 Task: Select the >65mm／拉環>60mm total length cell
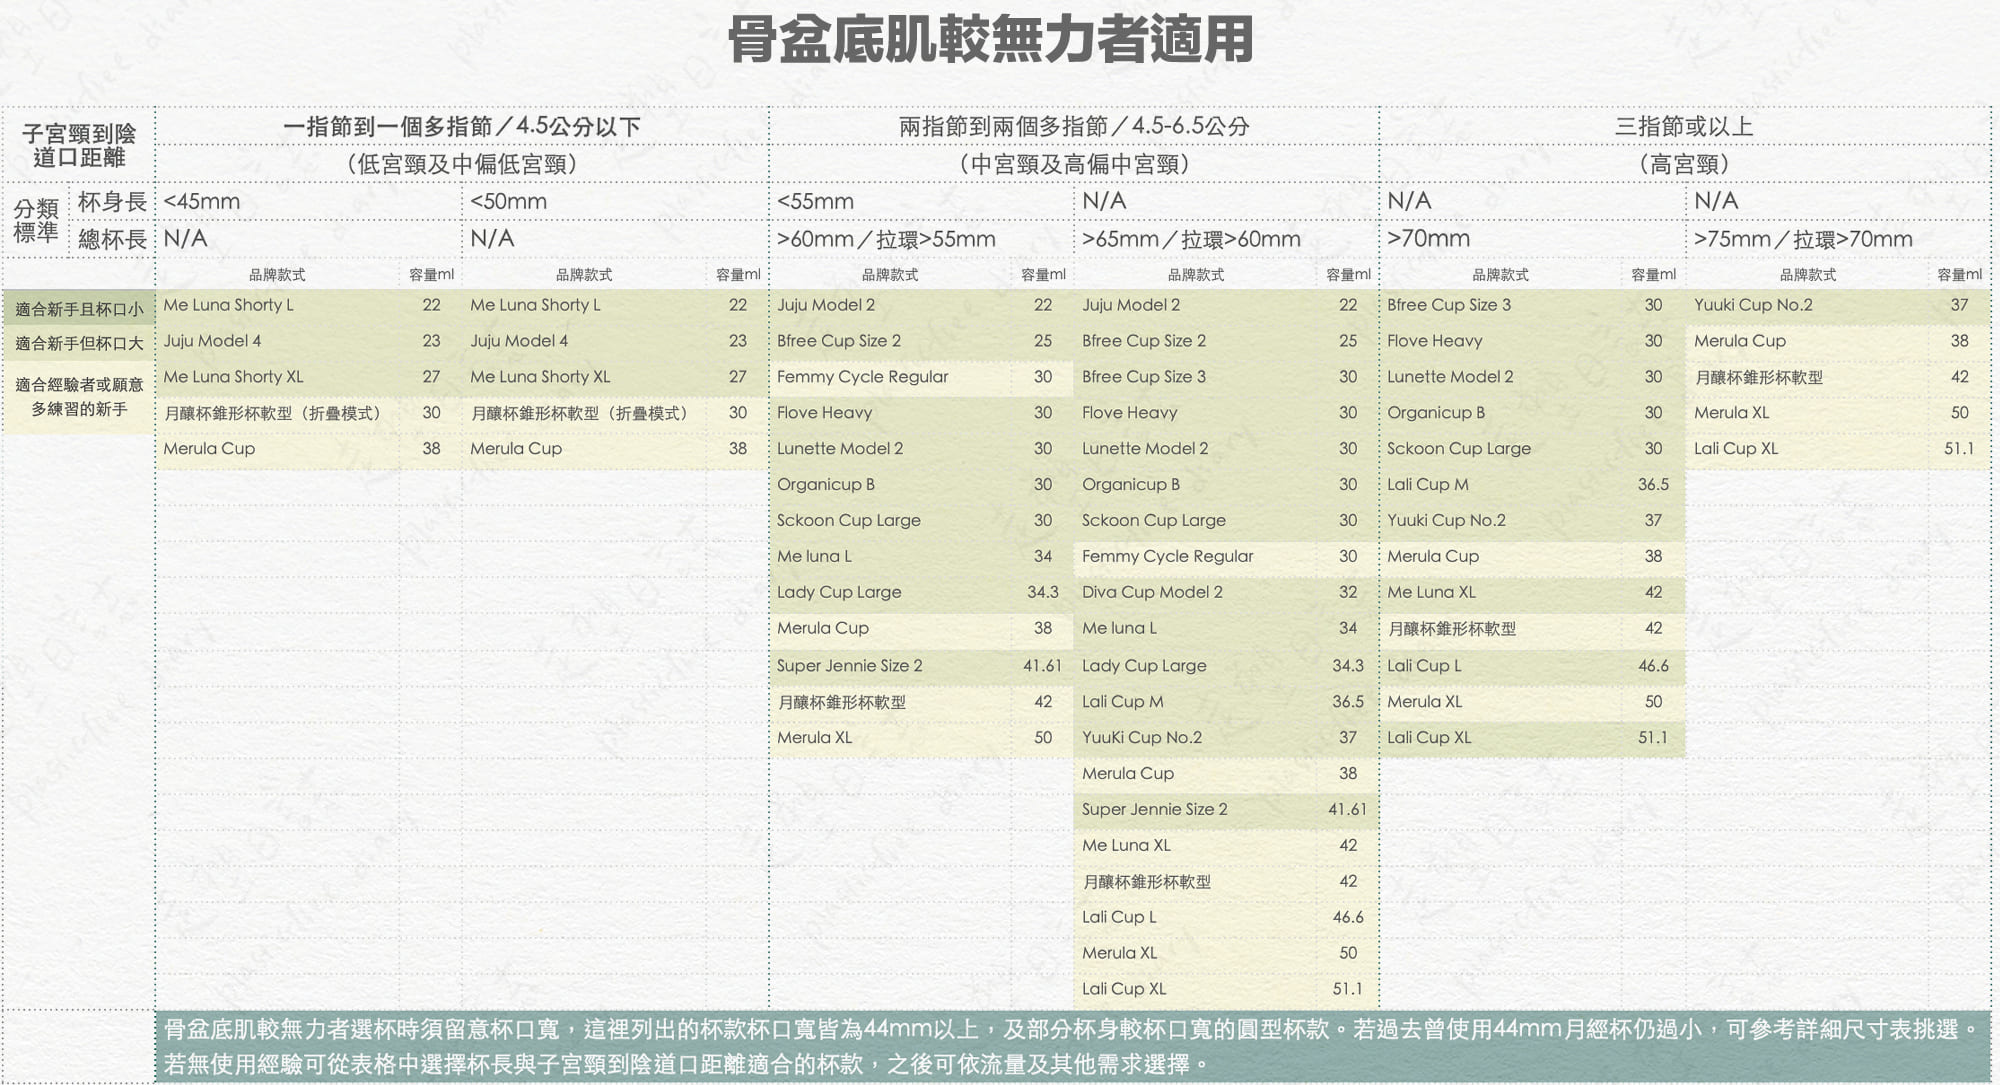coord(1191,239)
